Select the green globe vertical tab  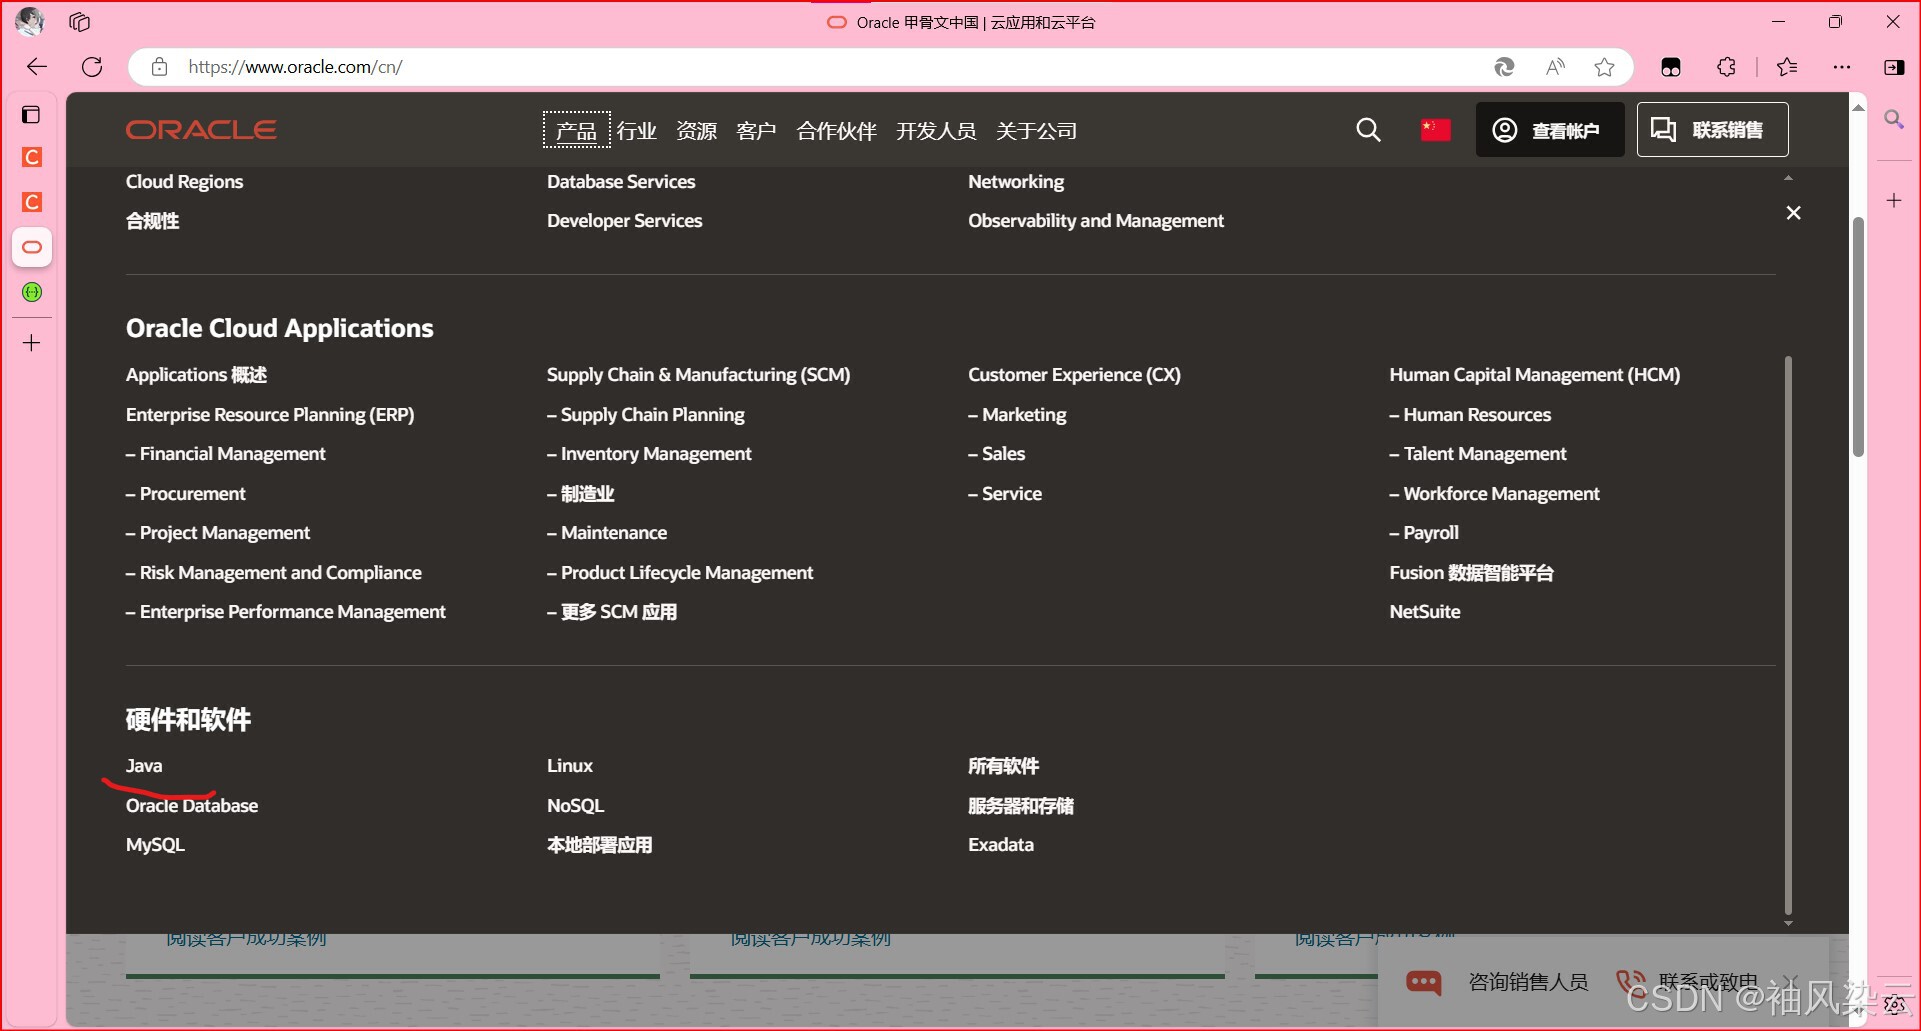(x=32, y=292)
